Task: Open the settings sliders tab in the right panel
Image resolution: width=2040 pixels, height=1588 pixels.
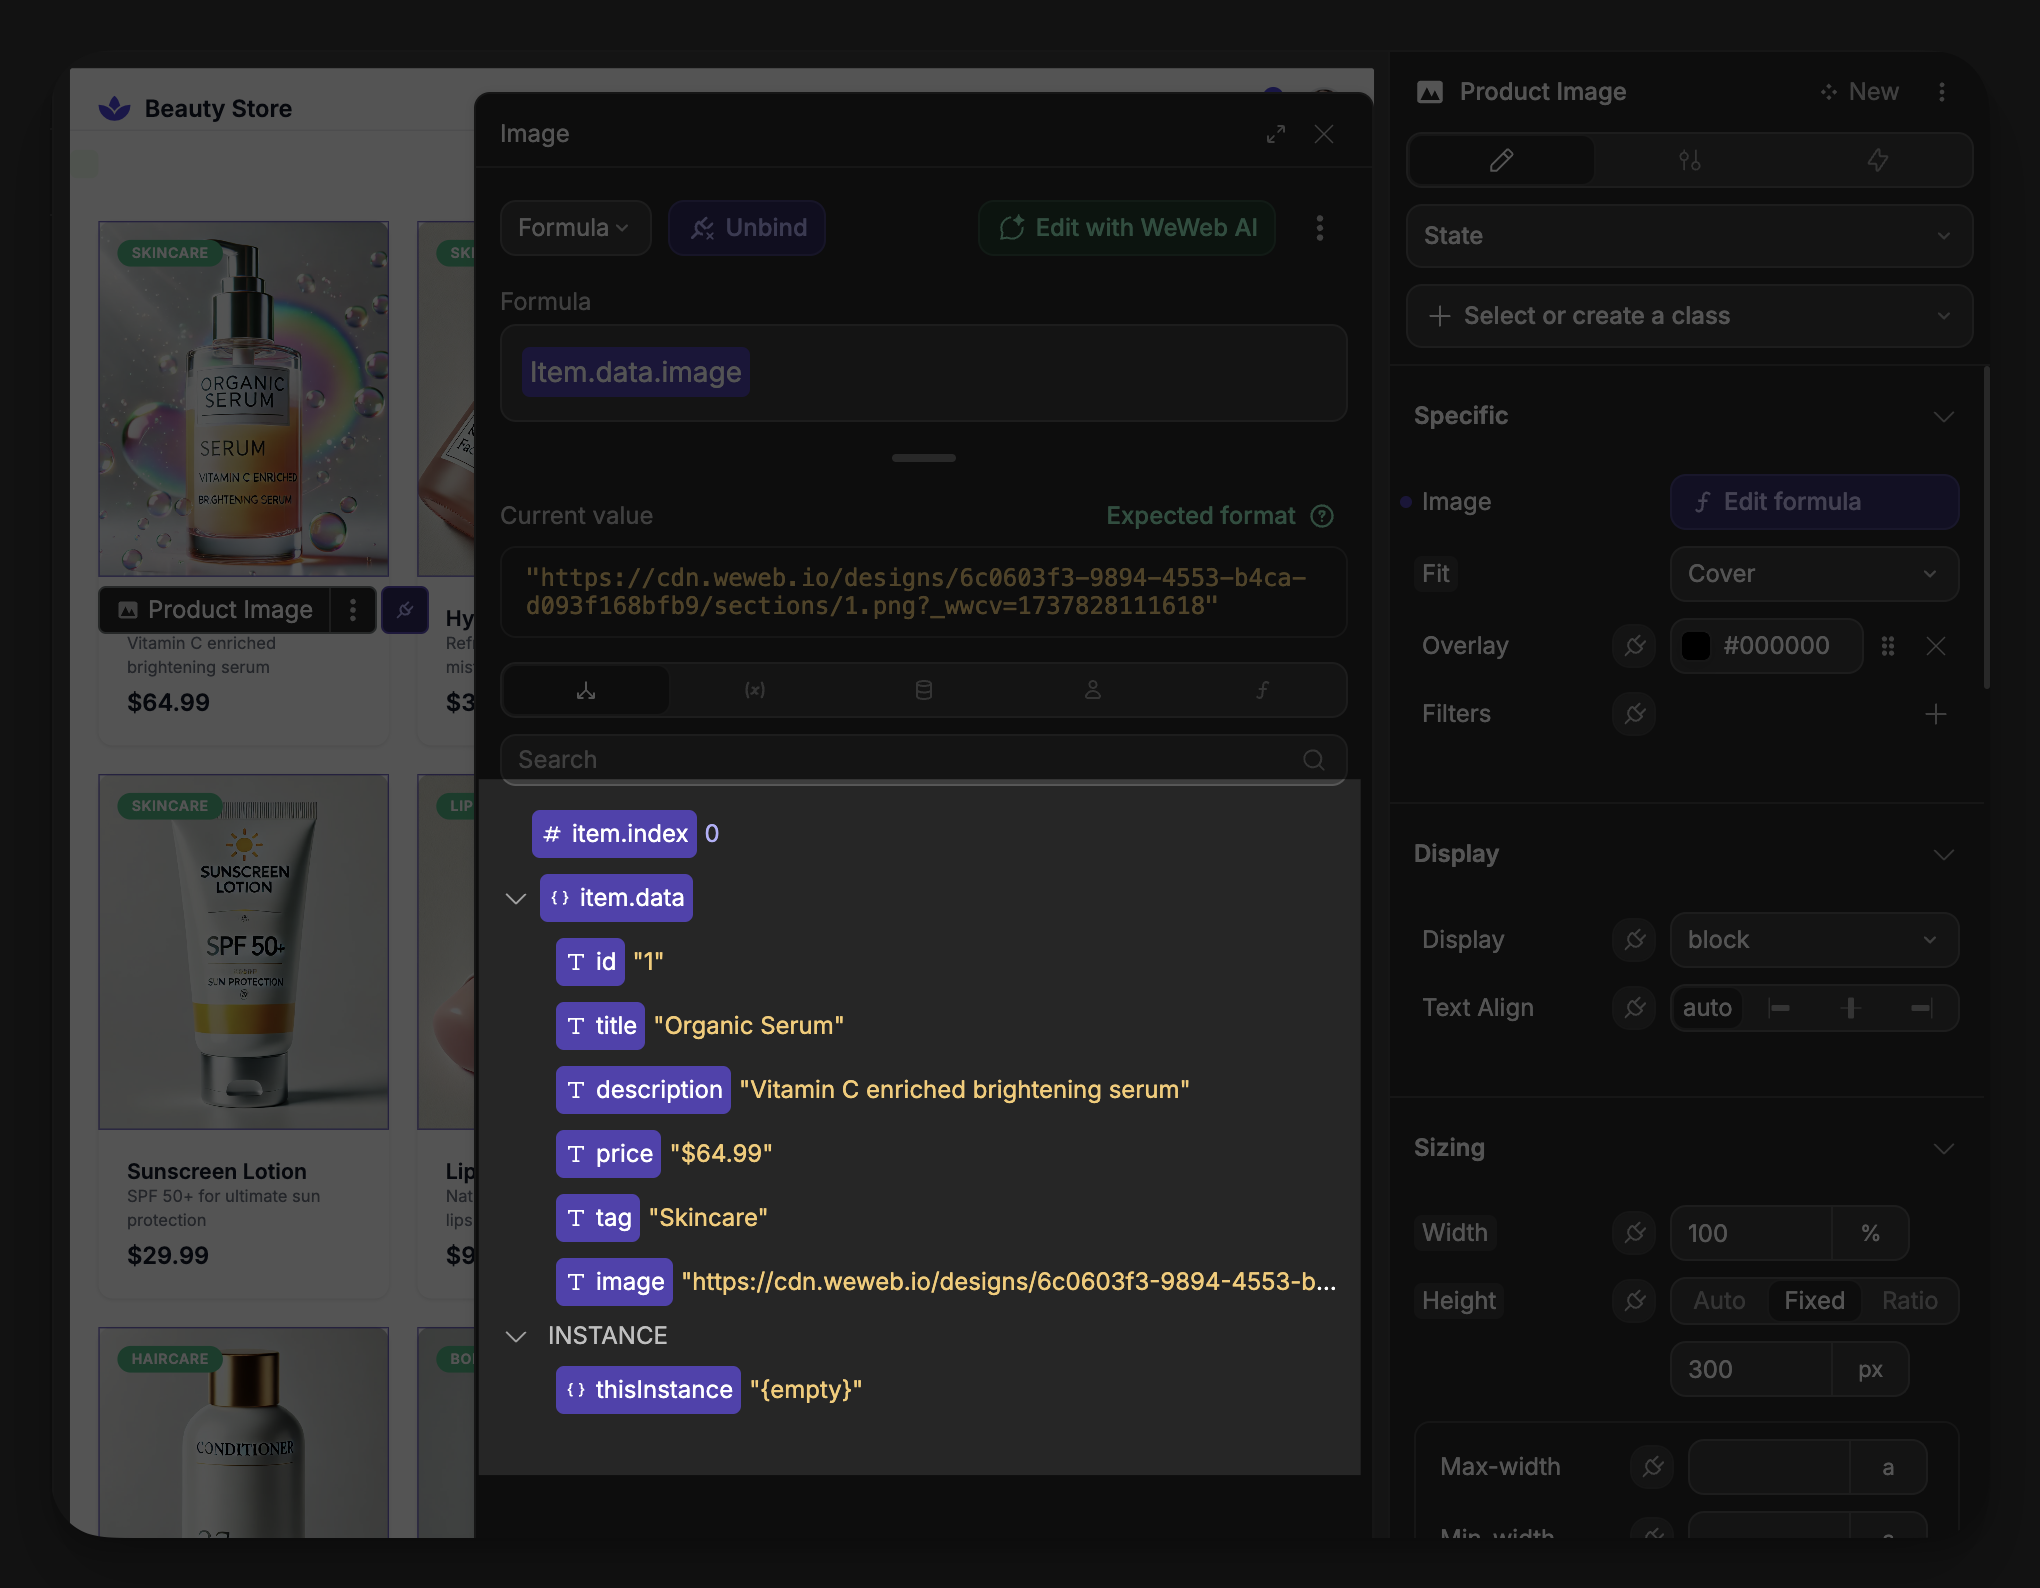Action: pyautogui.click(x=1689, y=160)
